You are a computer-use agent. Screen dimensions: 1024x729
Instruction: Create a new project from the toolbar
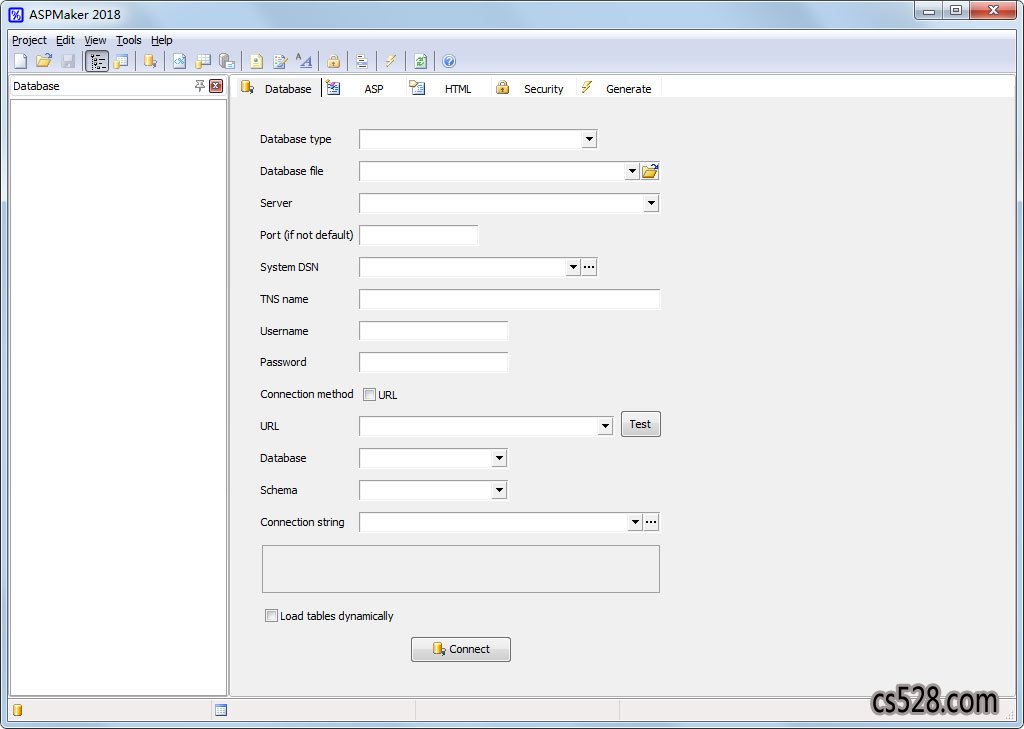point(21,61)
